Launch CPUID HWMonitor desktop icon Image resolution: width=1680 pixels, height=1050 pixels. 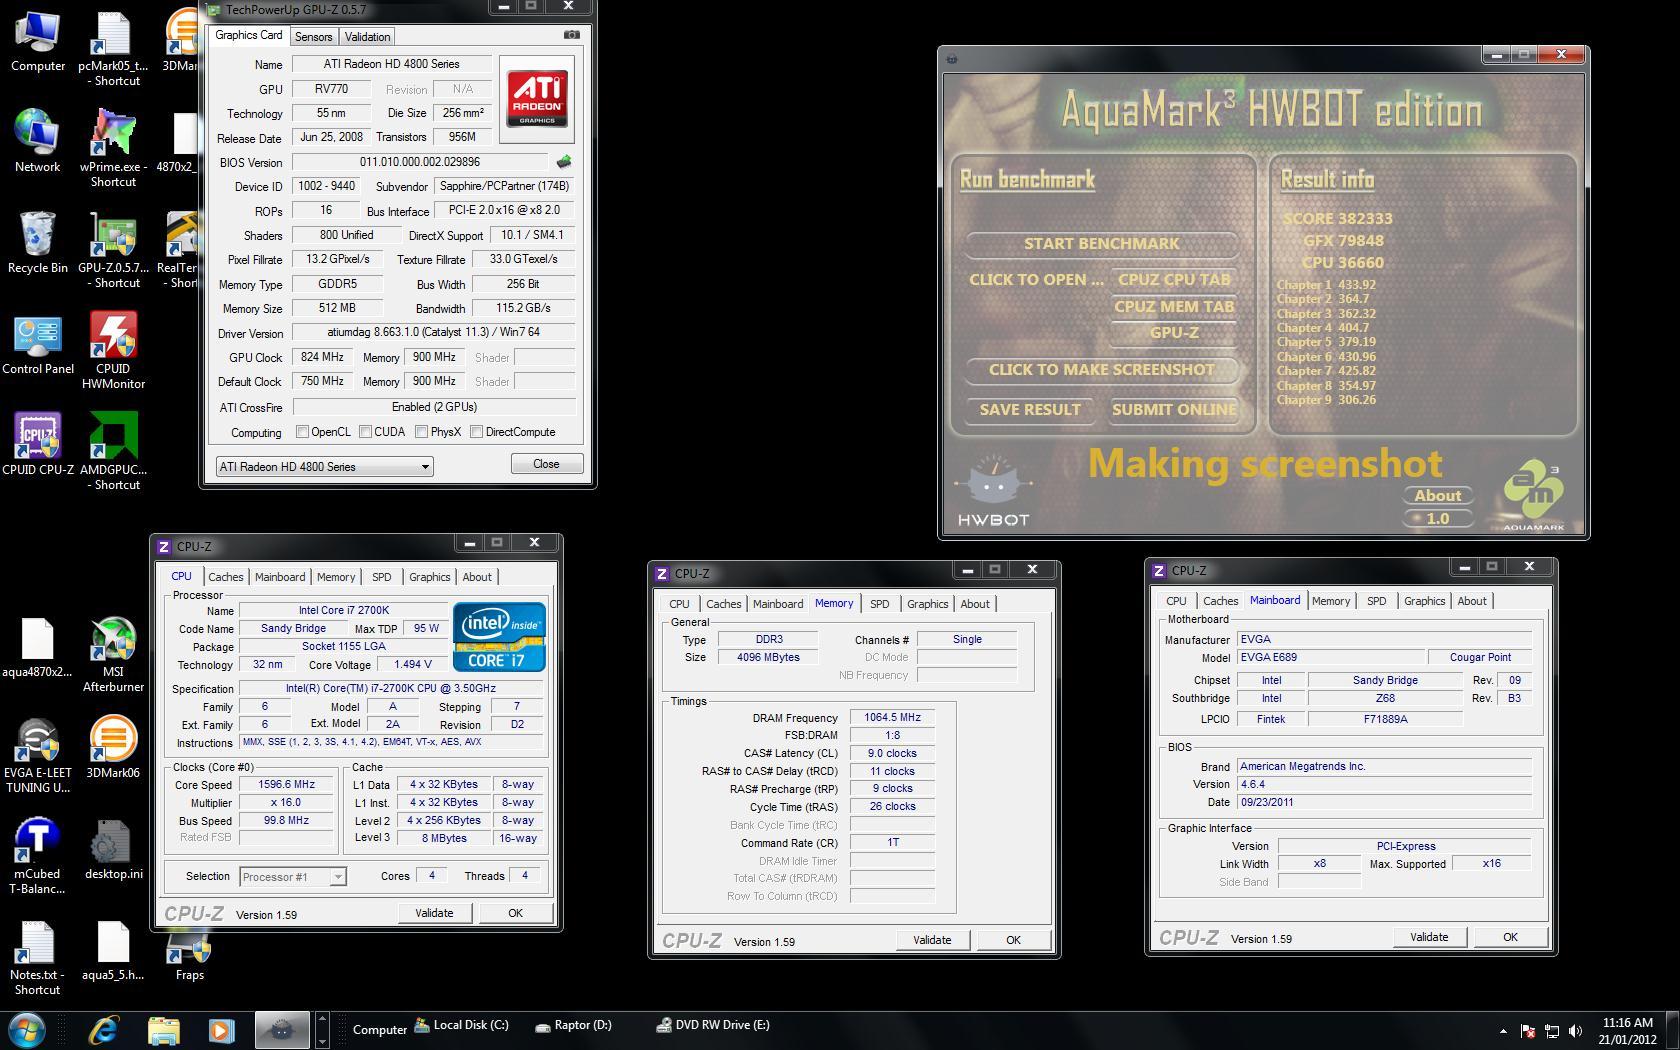tap(113, 350)
